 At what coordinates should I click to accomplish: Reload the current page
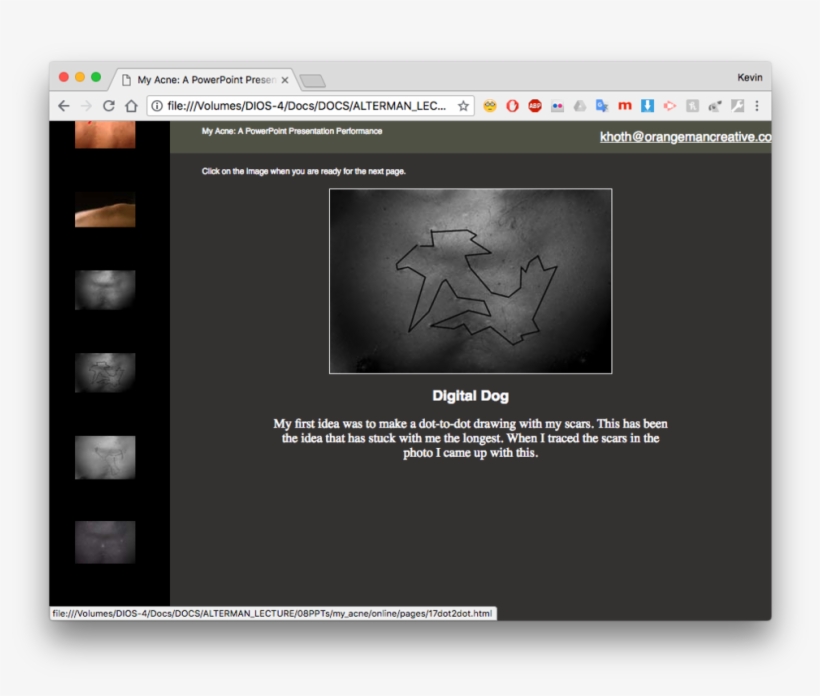coord(108,106)
